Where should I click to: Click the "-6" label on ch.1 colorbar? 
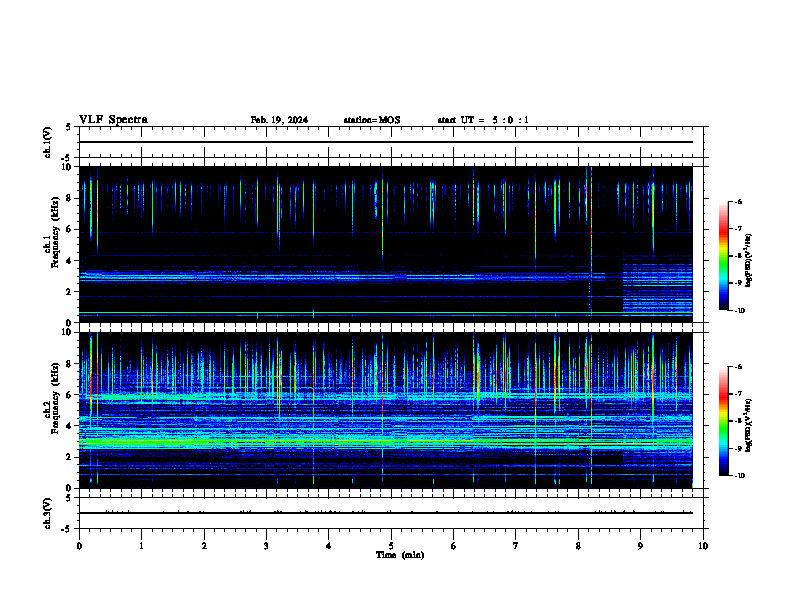[738, 202]
